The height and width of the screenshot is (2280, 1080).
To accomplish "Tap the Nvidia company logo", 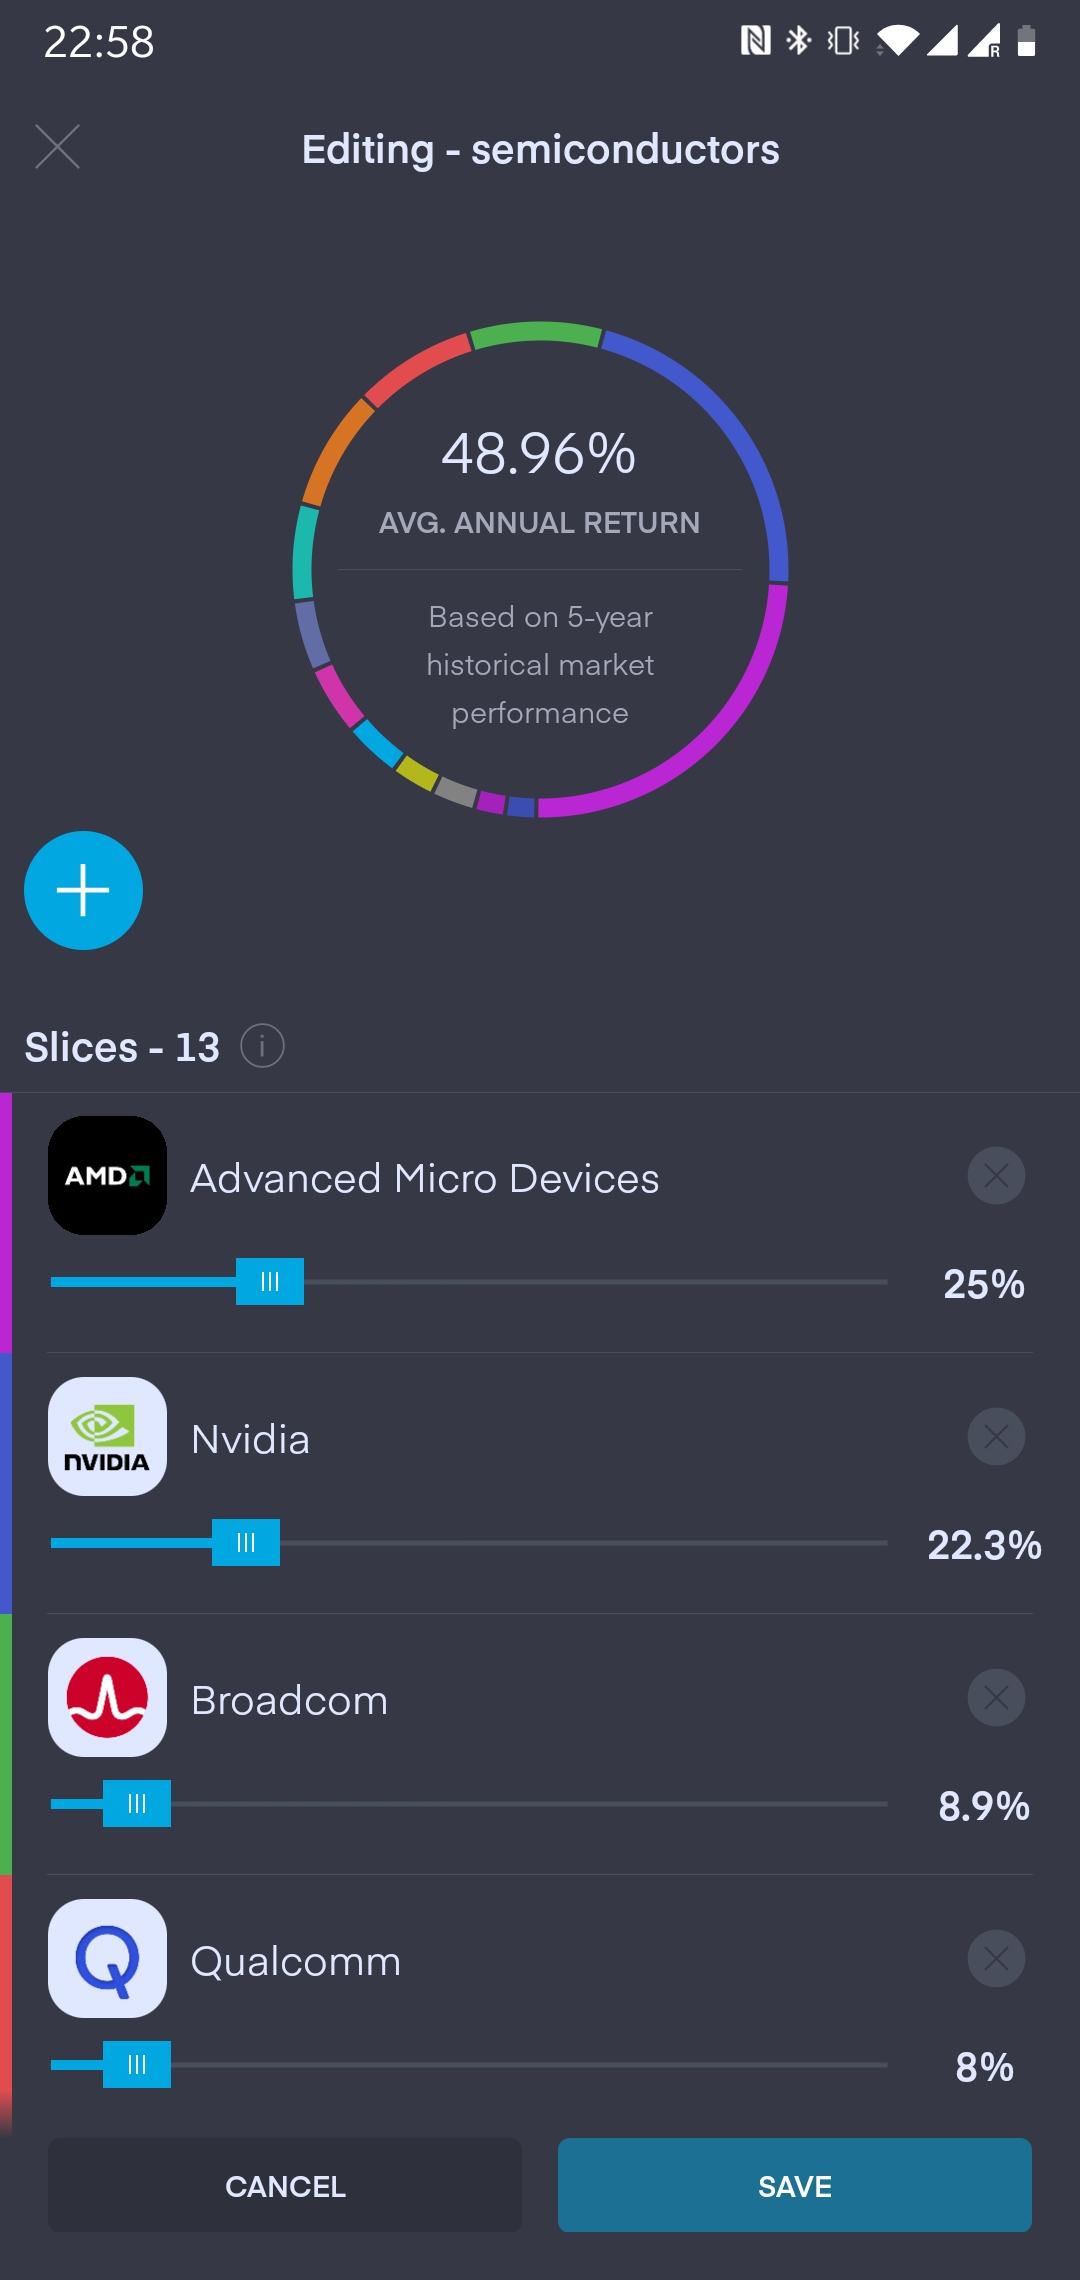I will [107, 1436].
